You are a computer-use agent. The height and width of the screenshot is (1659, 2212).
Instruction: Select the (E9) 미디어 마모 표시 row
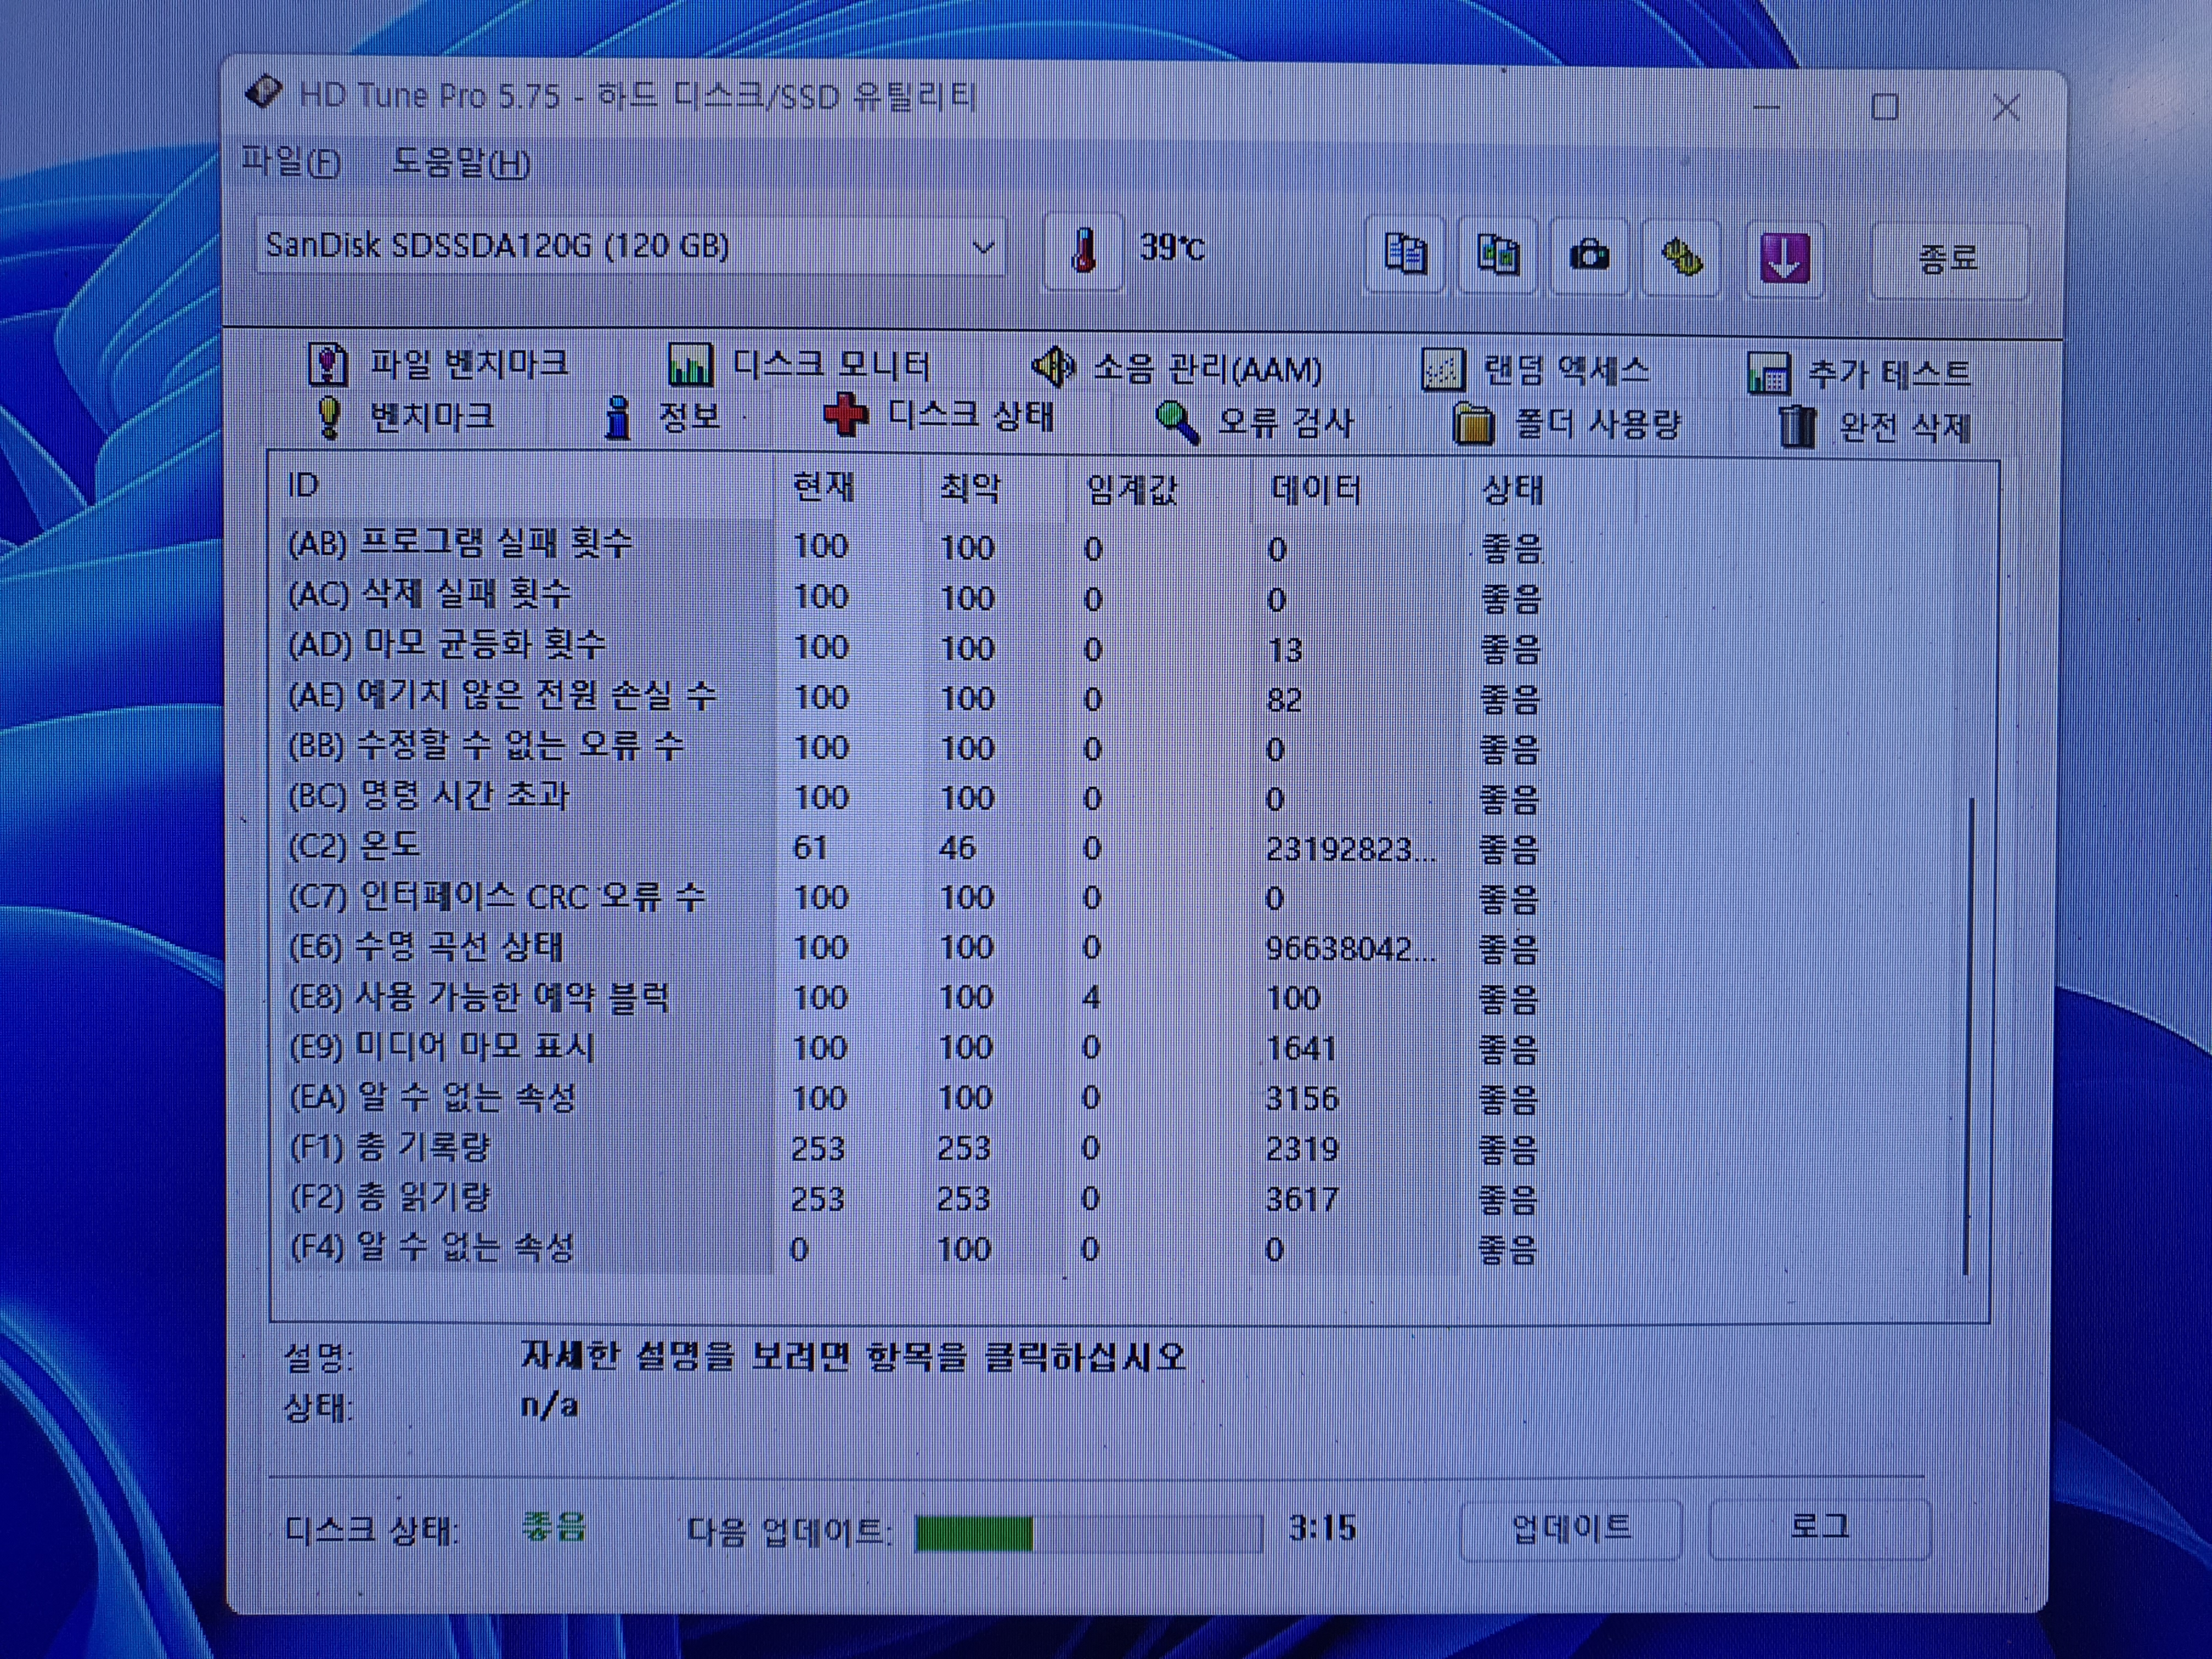coord(915,1047)
